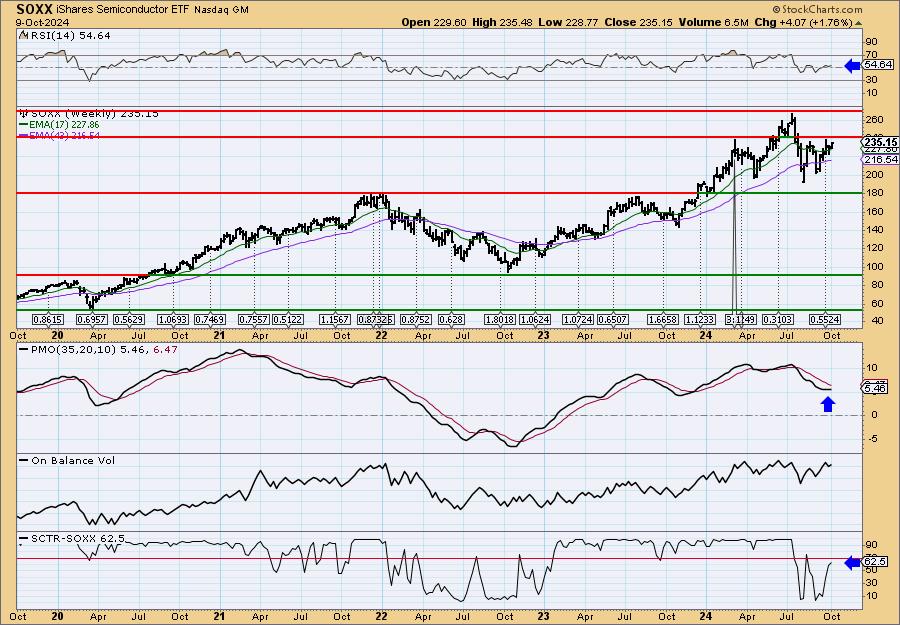Click the 1.0624 cycle value box

click(x=536, y=319)
